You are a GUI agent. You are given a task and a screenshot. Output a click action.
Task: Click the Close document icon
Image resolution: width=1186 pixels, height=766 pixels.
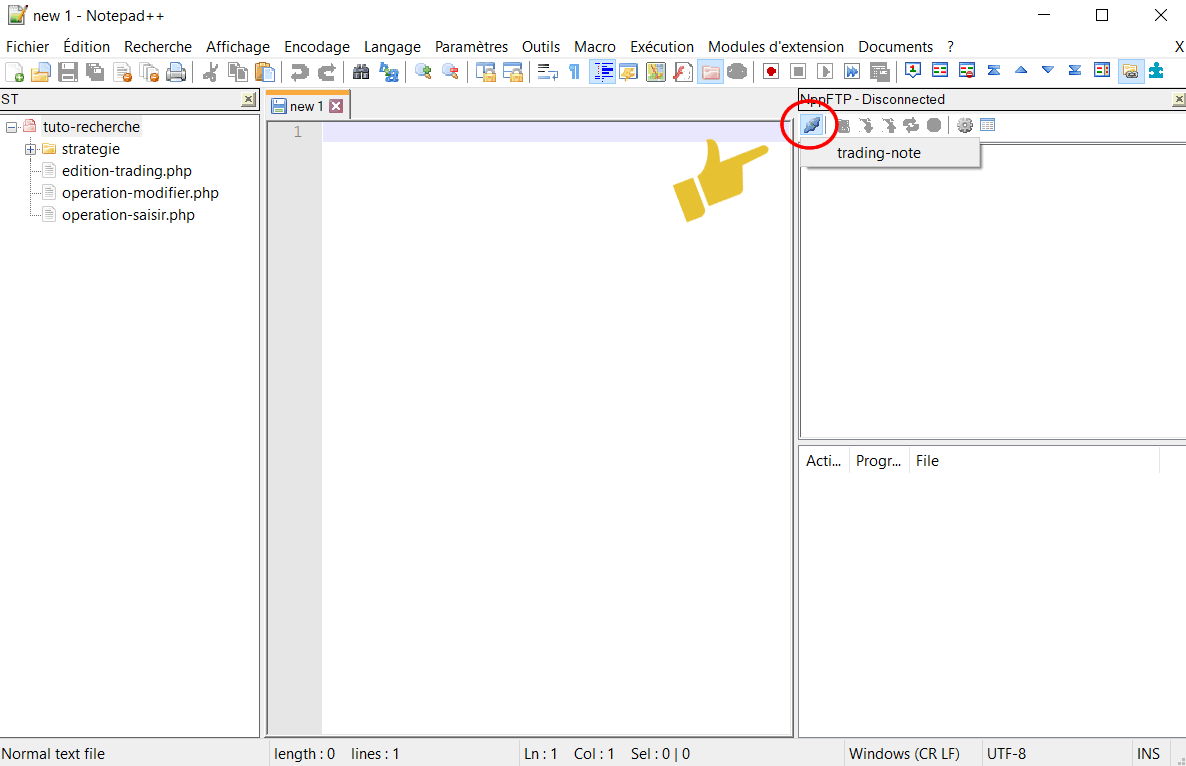click(123, 72)
